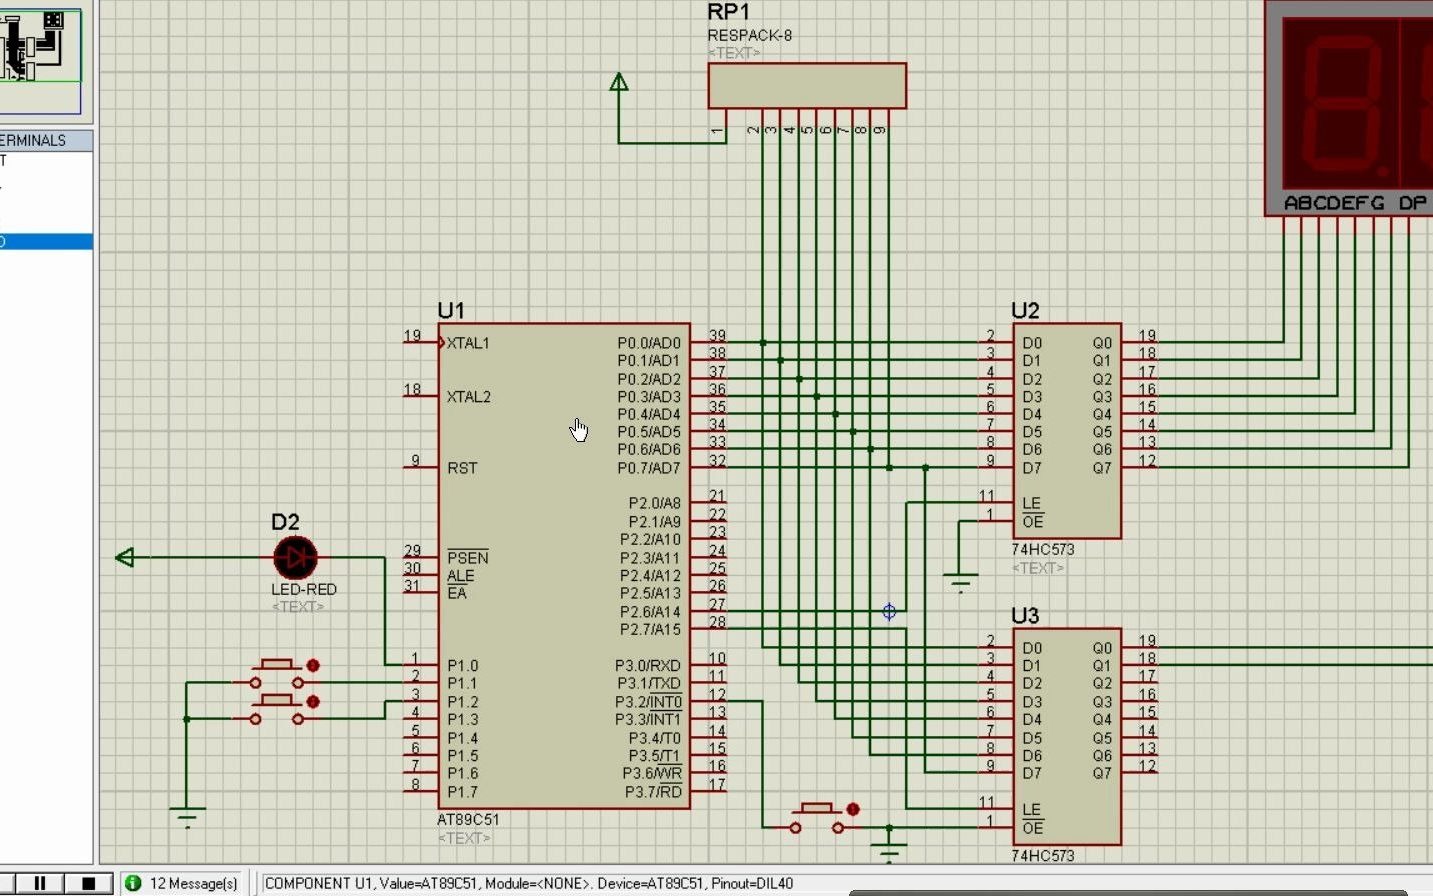Select the U3 reference label
The width and height of the screenshot is (1433, 896).
pyautogui.click(x=1025, y=615)
